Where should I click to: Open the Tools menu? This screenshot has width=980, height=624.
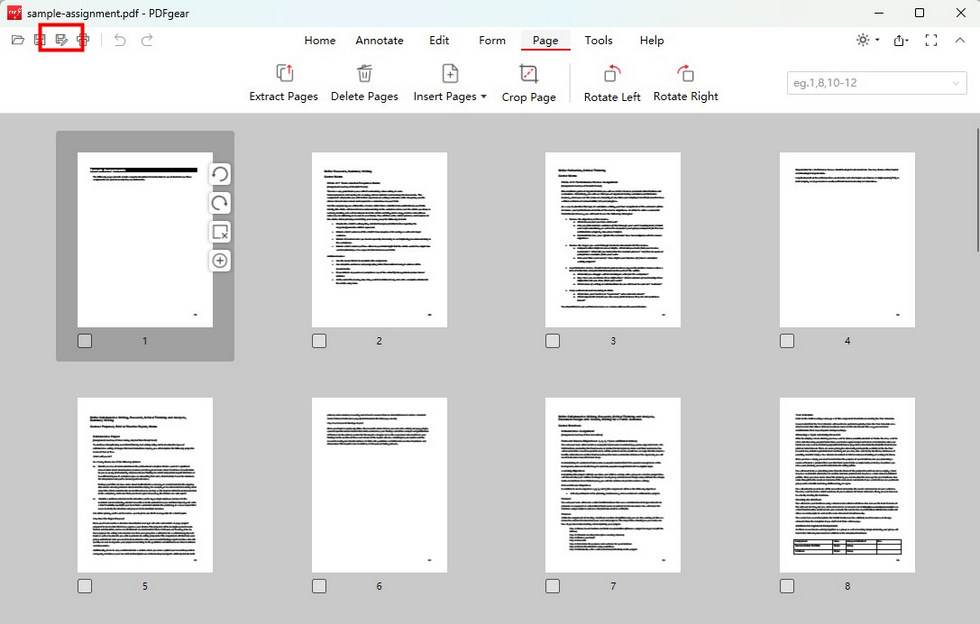598,41
